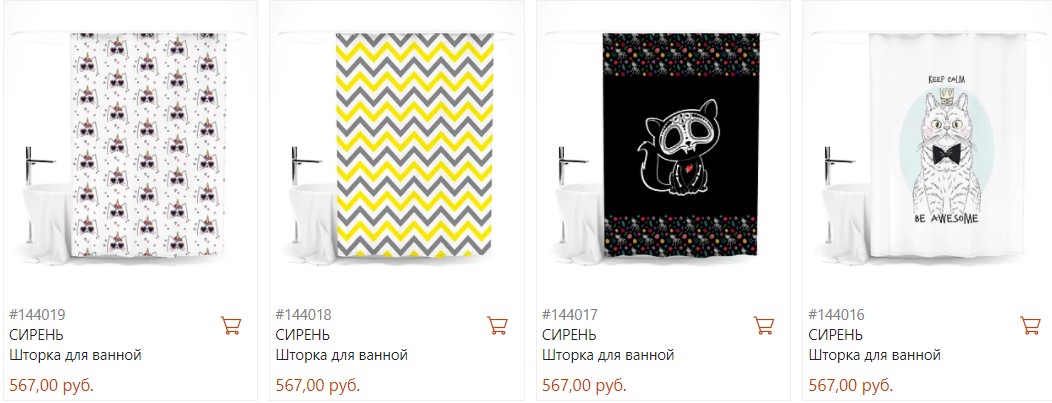Select the article number #144017
Screen dimensions: 1052x403
[570, 314]
